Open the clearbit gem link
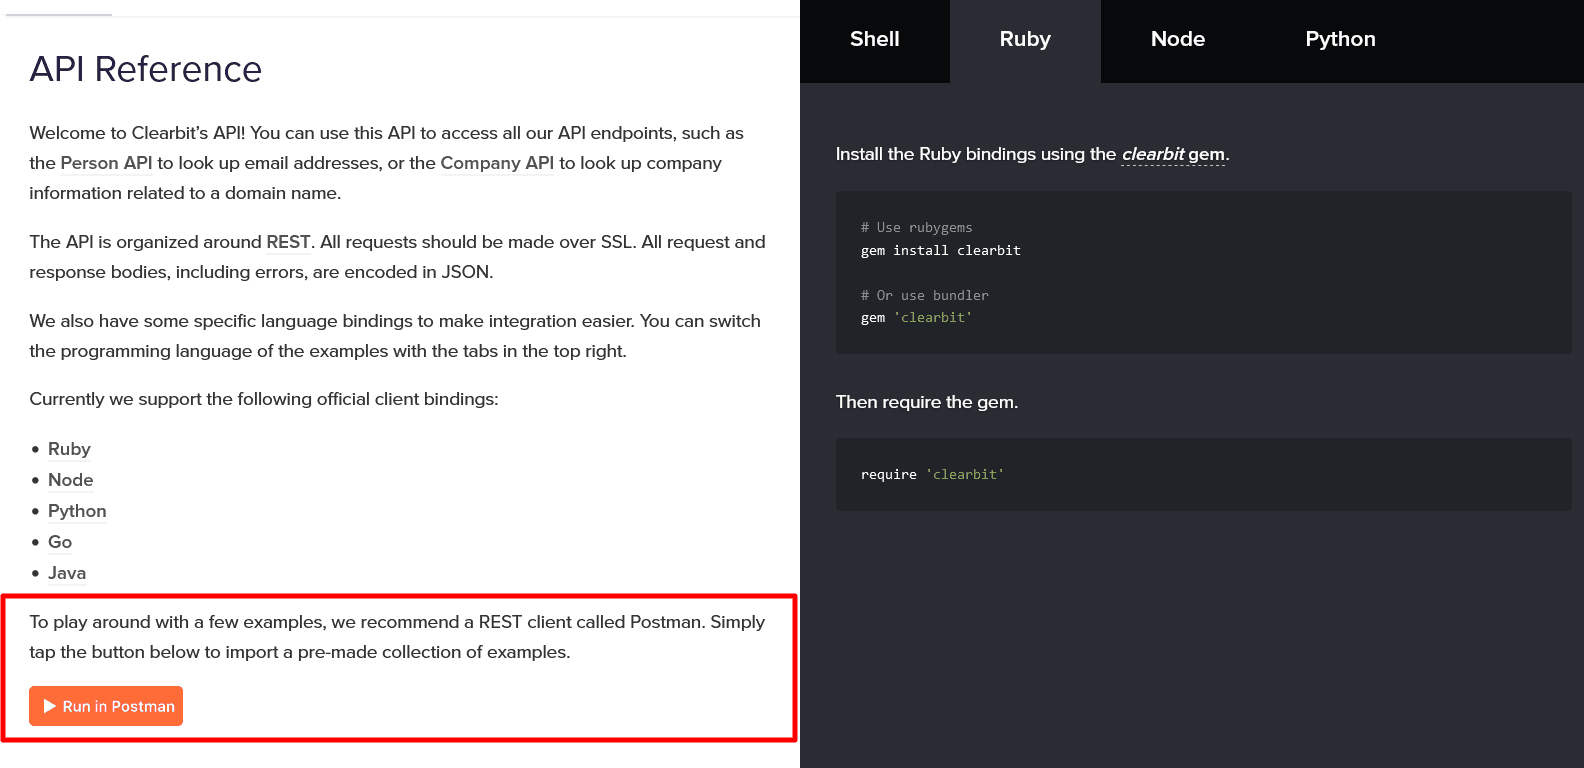The width and height of the screenshot is (1584, 768). point(1172,154)
